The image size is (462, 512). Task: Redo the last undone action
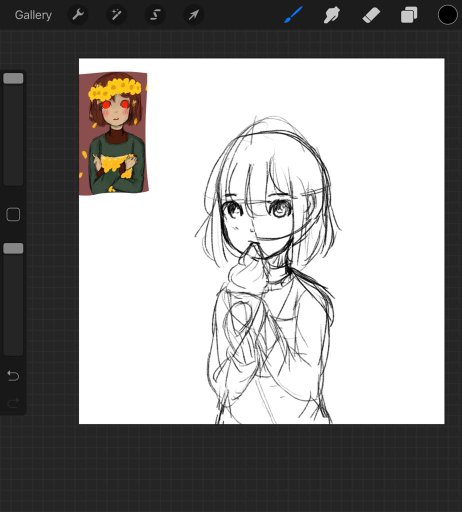13,403
